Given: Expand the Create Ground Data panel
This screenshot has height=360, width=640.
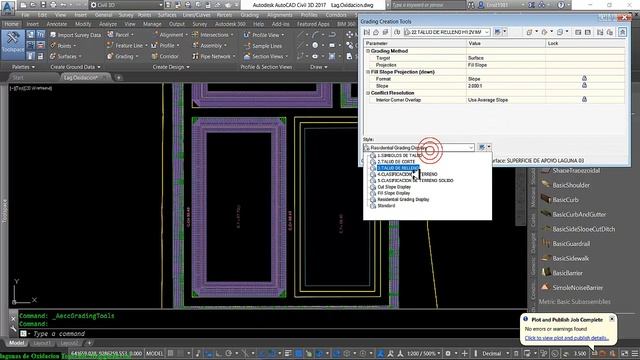Looking at the screenshot, I should 75,67.
